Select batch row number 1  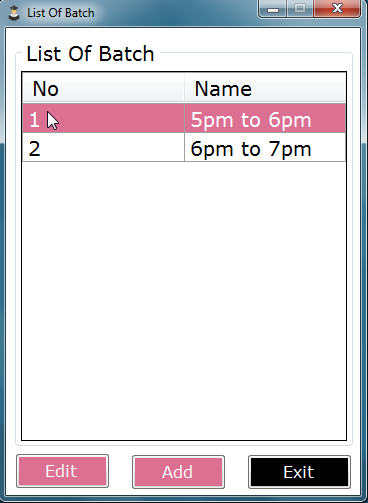[184, 118]
